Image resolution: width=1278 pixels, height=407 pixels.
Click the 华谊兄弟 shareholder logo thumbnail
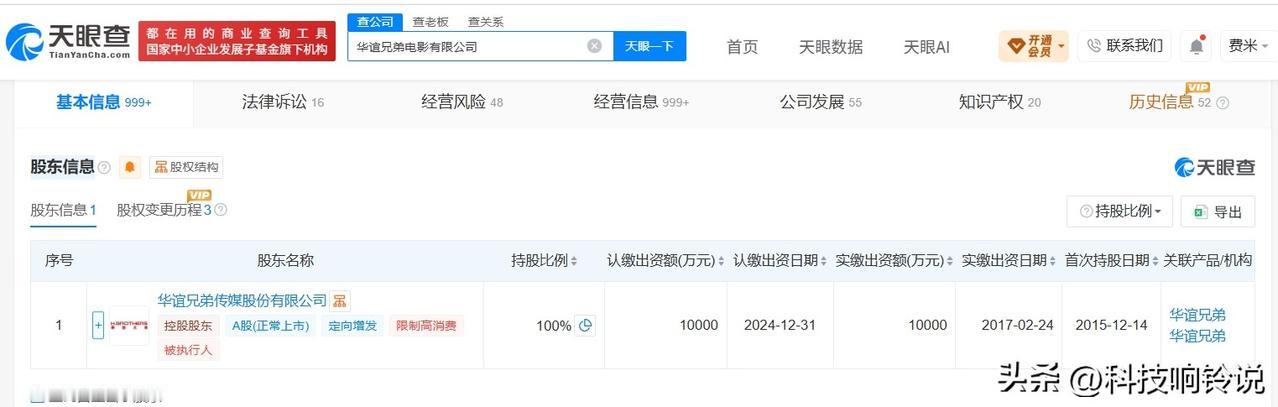coord(128,325)
